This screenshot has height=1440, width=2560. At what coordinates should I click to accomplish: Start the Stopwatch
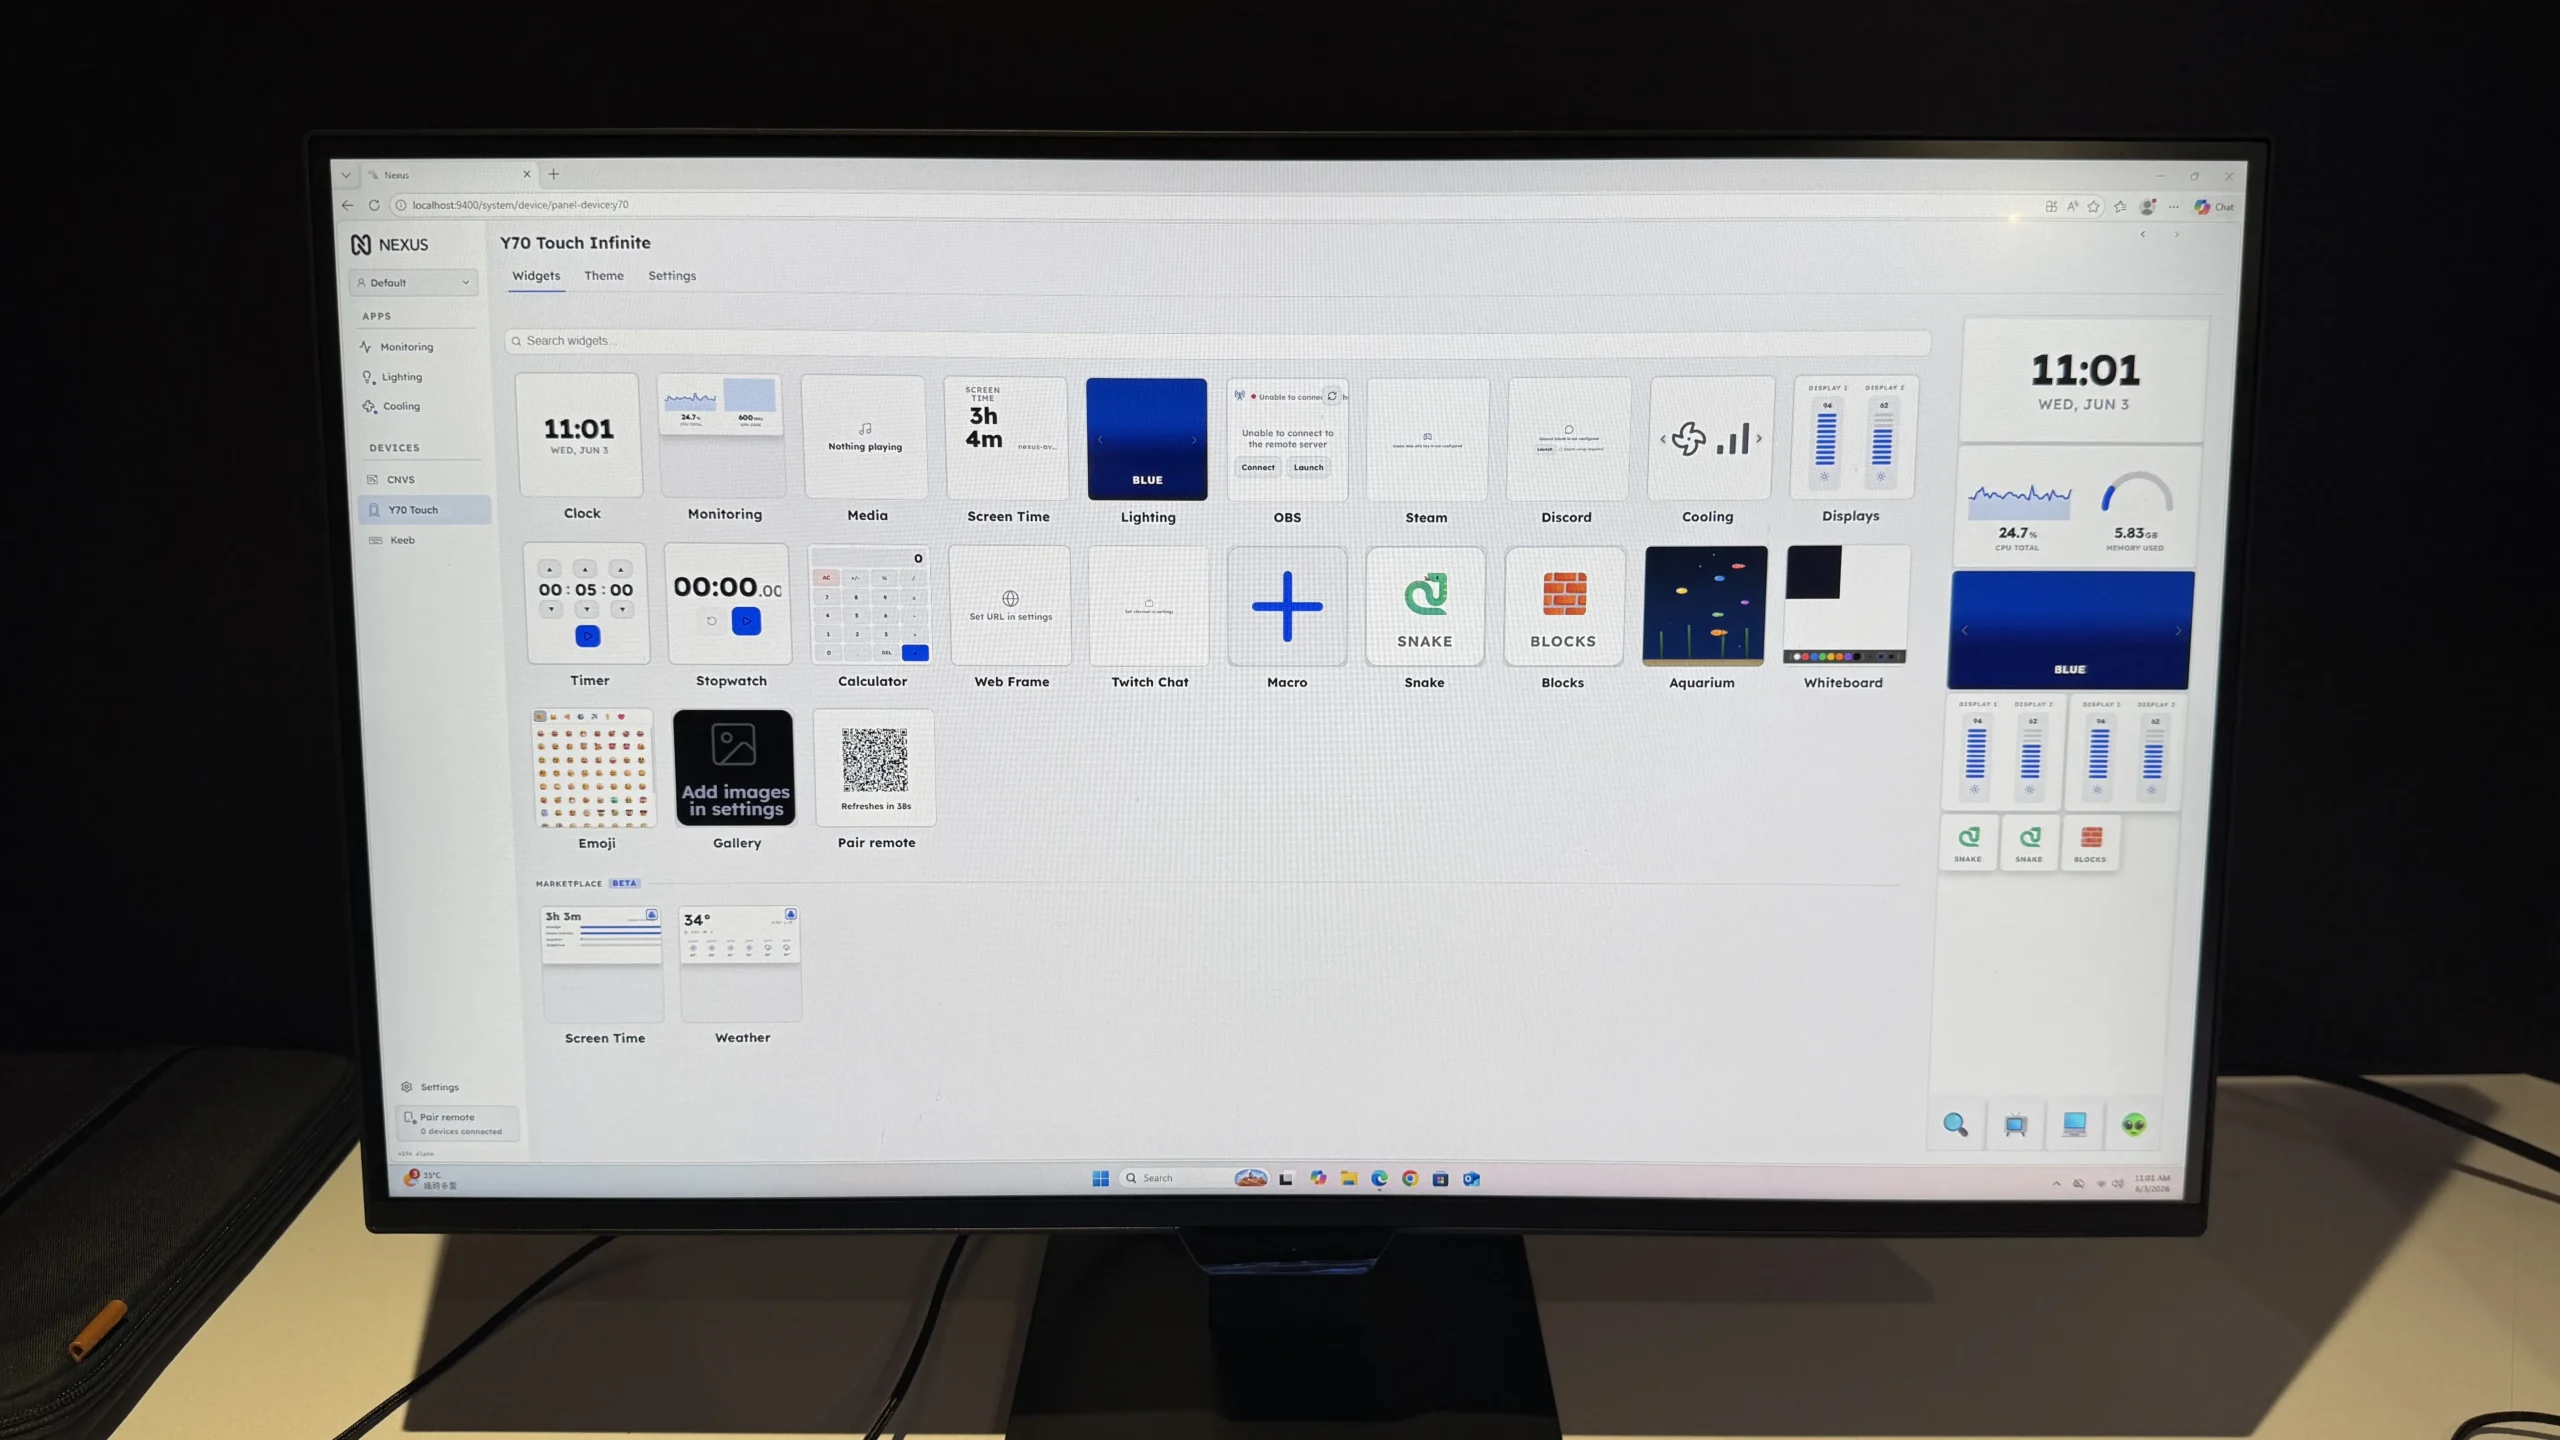746,621
